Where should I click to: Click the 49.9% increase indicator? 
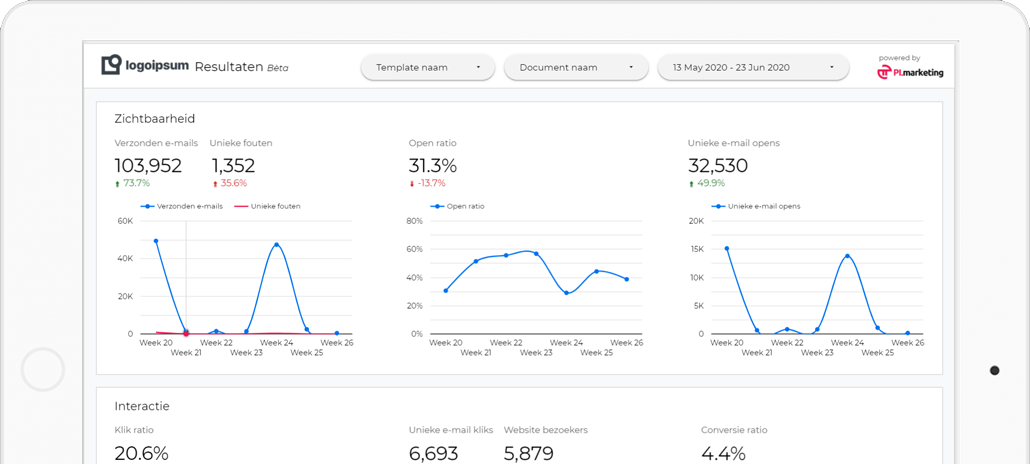pyautogui.click(x=706, y=183)
